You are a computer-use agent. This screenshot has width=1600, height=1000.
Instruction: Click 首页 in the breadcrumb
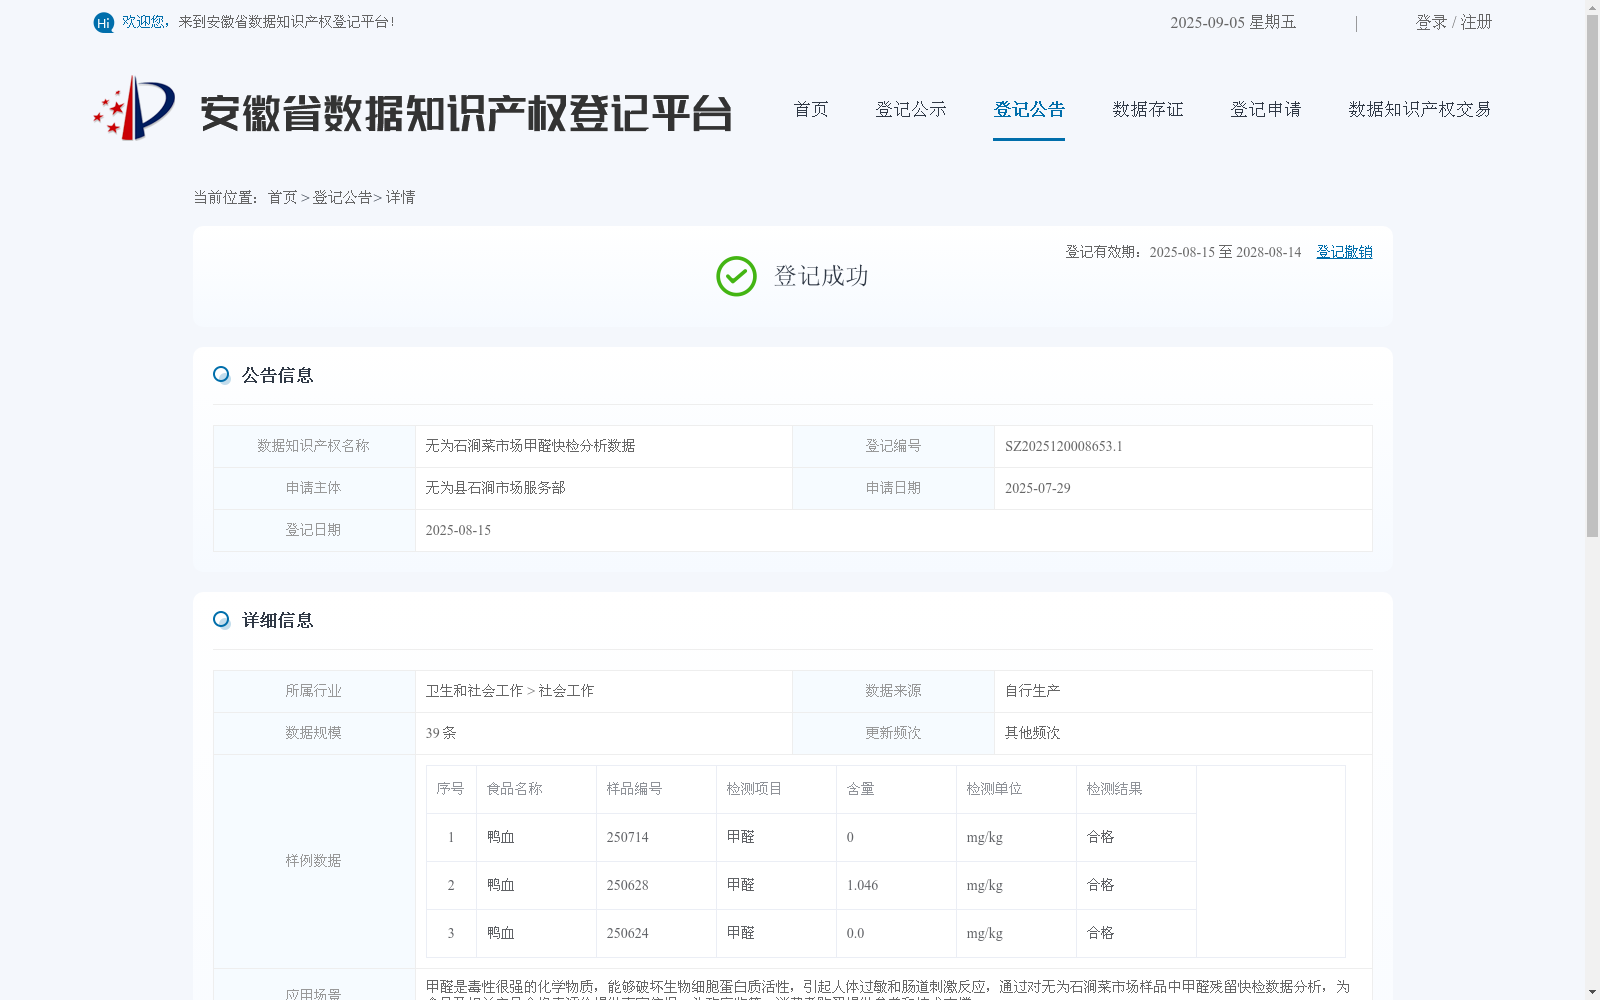click(283, 197)
